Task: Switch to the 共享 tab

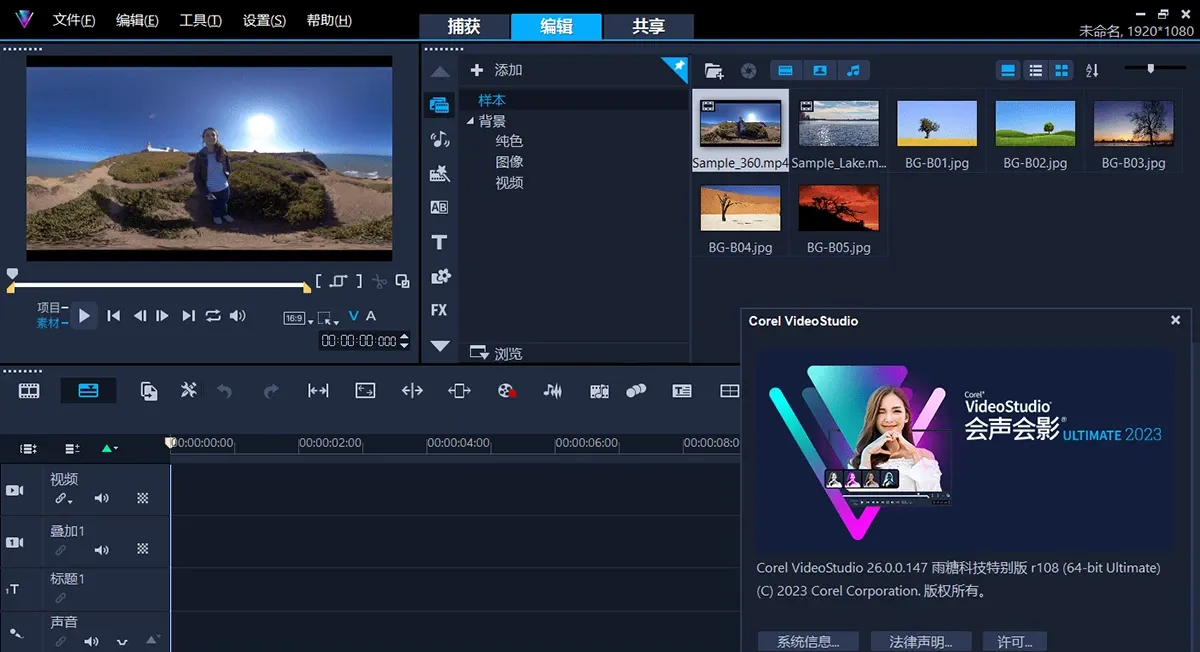Action: pyautogui.click(x=648, y=27)
